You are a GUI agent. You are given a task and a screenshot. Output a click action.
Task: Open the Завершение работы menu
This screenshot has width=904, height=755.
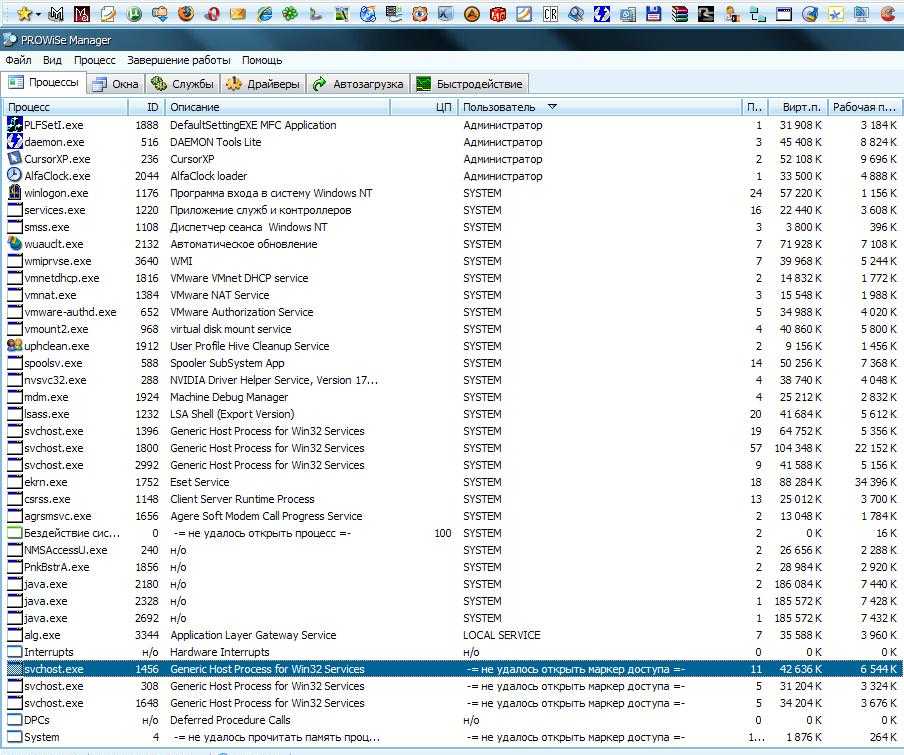point(179,60)
